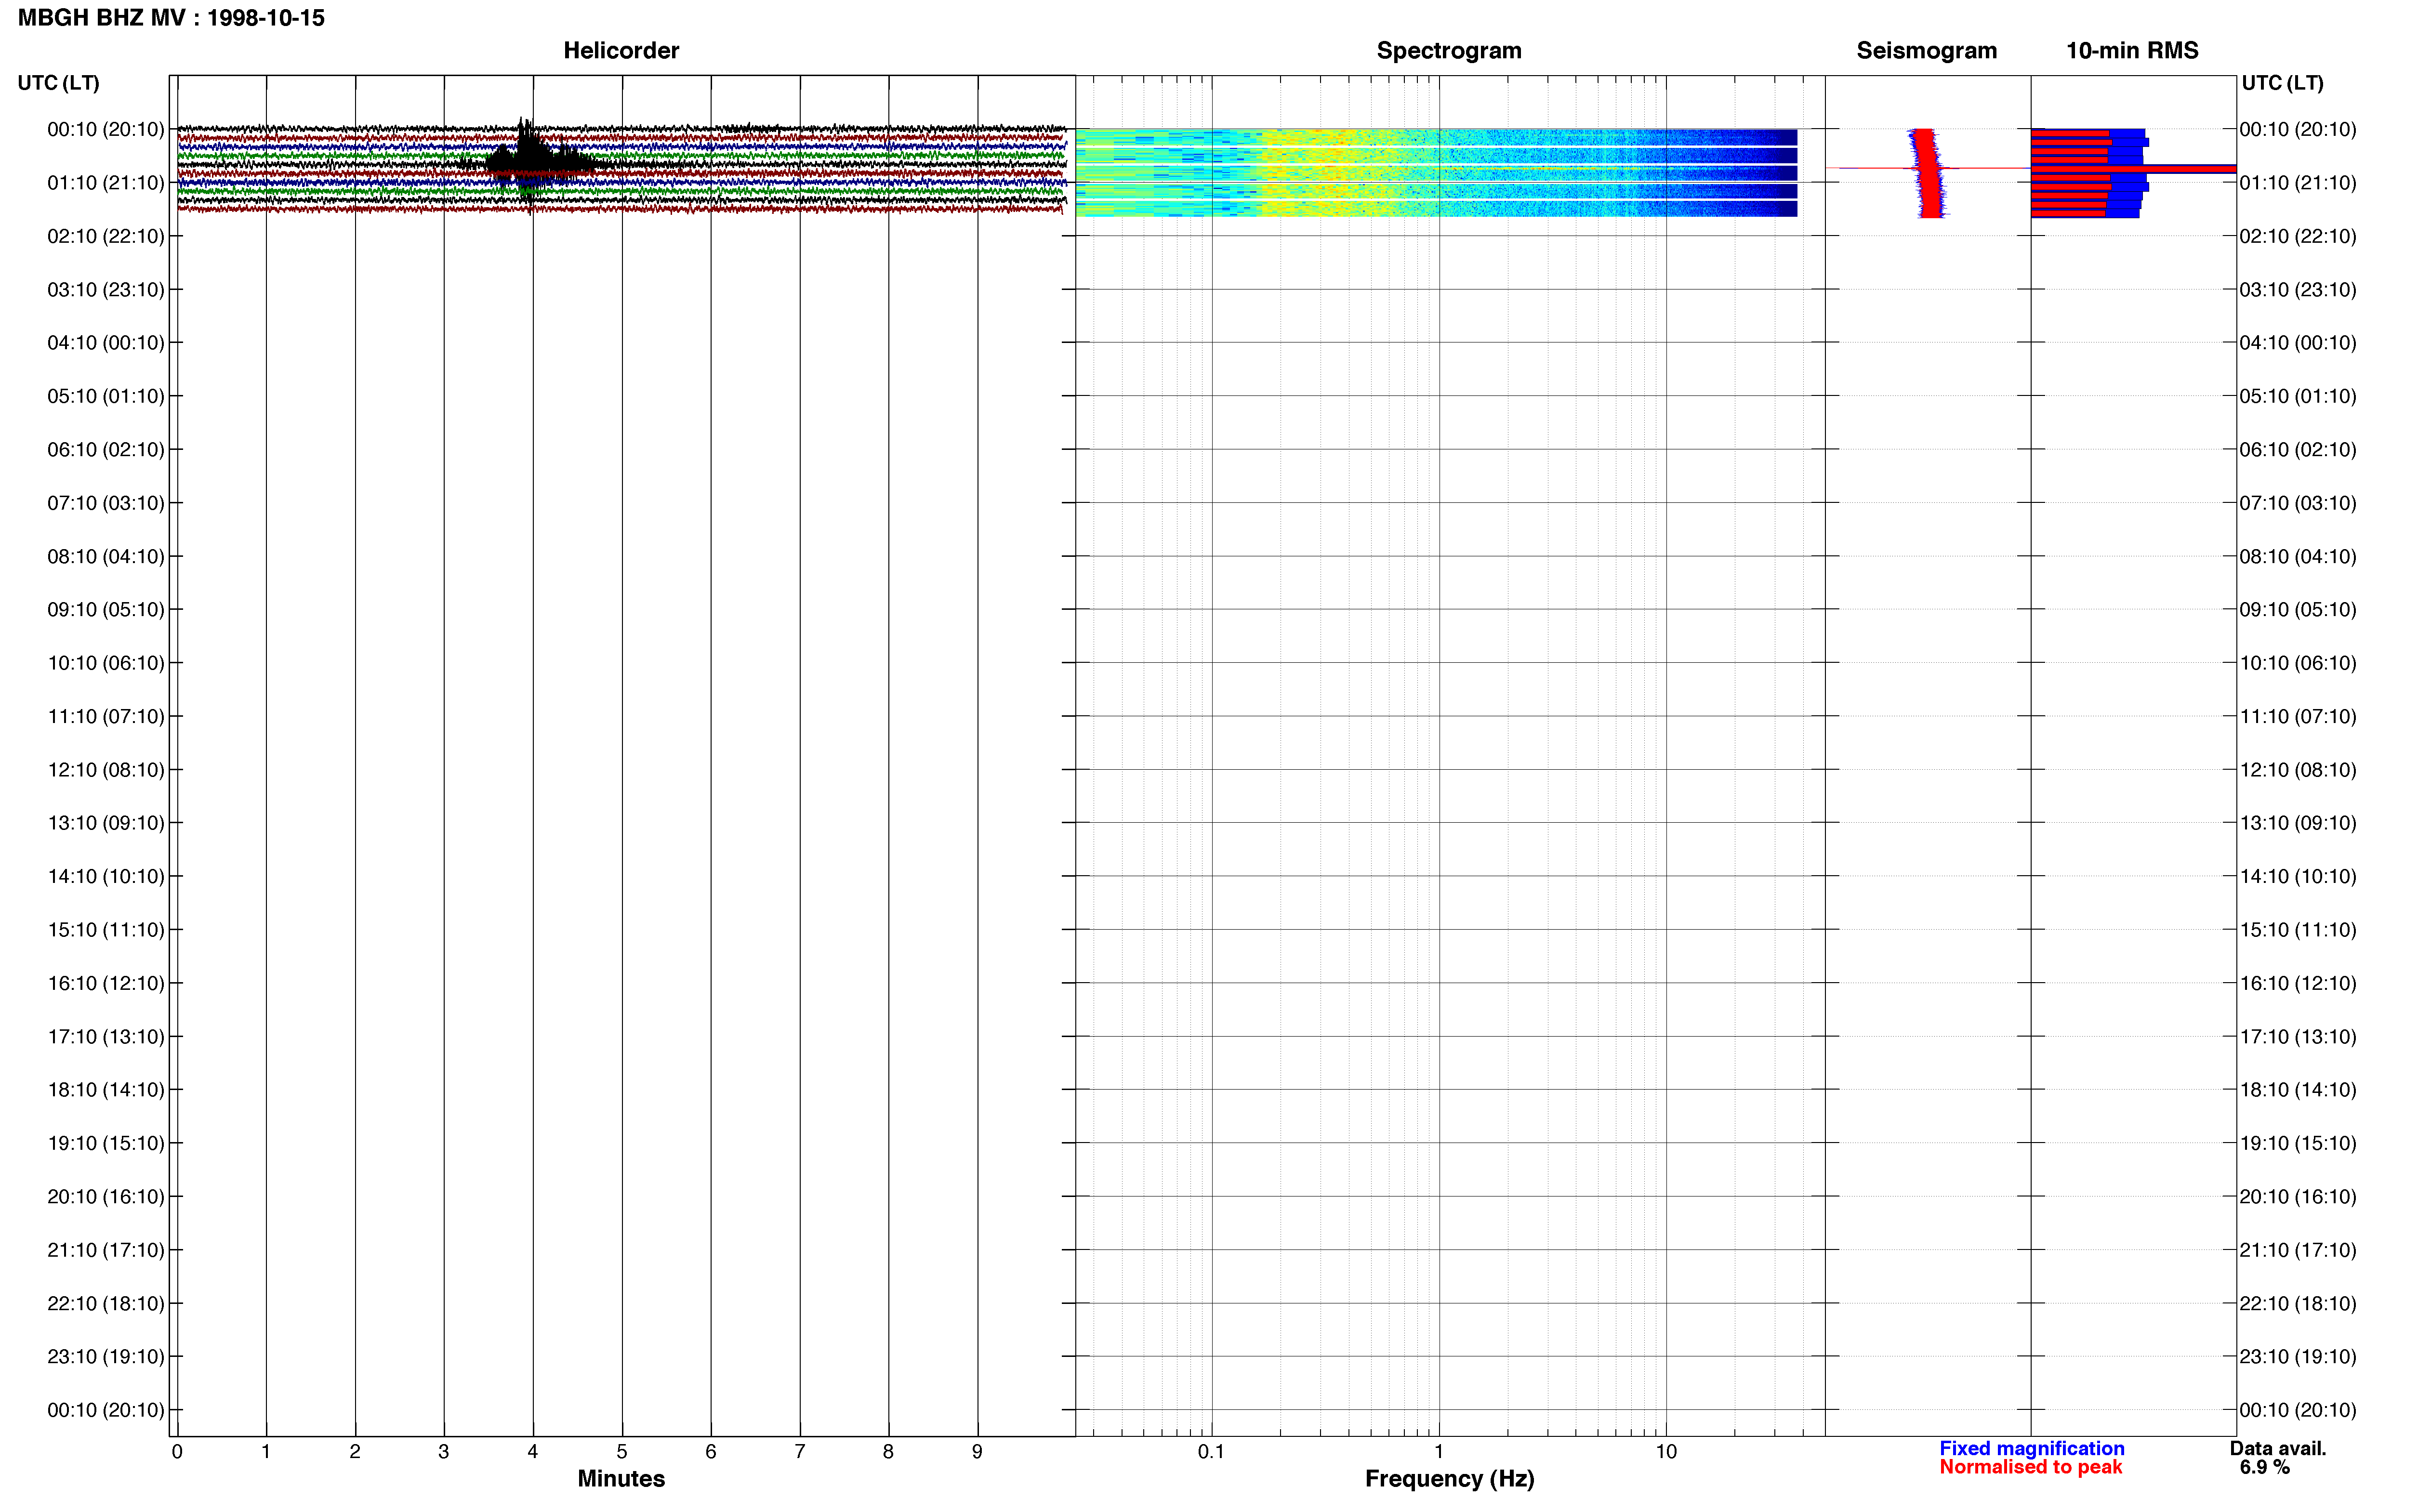Screen dimensions: 2418x1512
Task: Click the 'Helicorder' panel heading
Action: (621, 50)
